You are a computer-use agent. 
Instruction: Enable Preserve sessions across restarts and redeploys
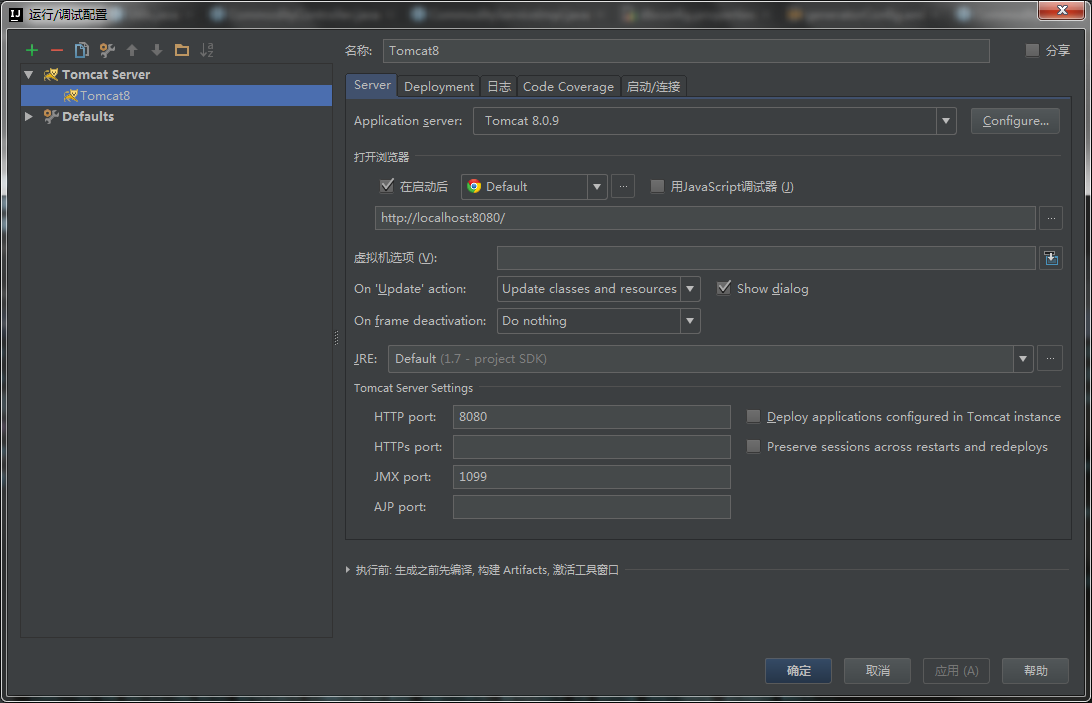click(x=753, y=447)
